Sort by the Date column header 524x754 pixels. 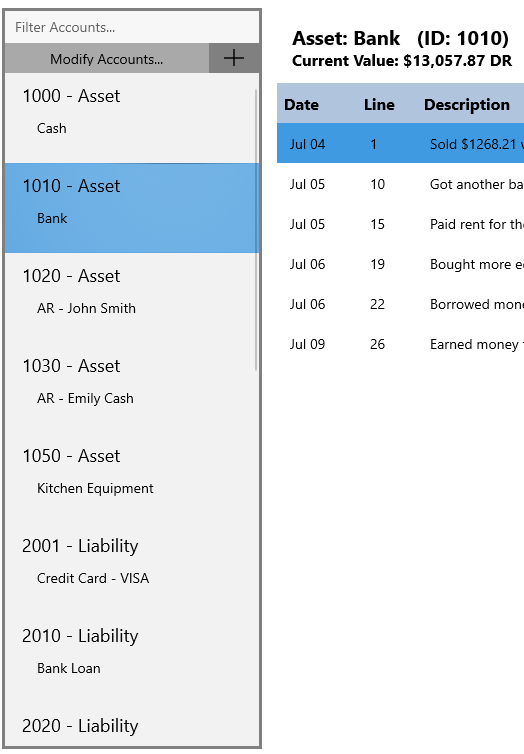301,104
